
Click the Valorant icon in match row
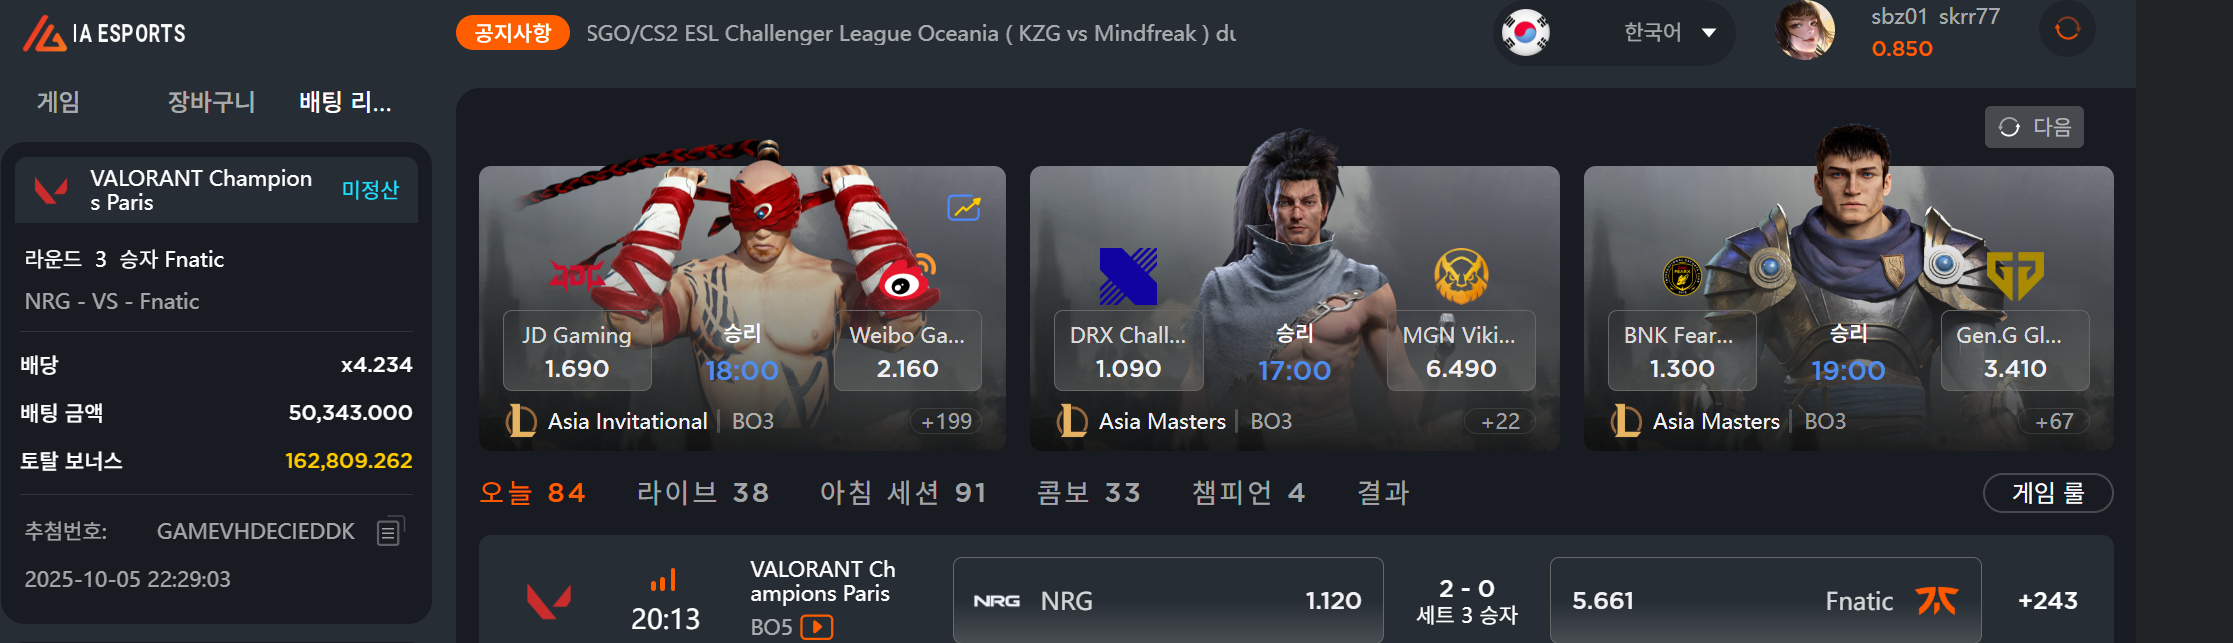[x=549, y=601]
